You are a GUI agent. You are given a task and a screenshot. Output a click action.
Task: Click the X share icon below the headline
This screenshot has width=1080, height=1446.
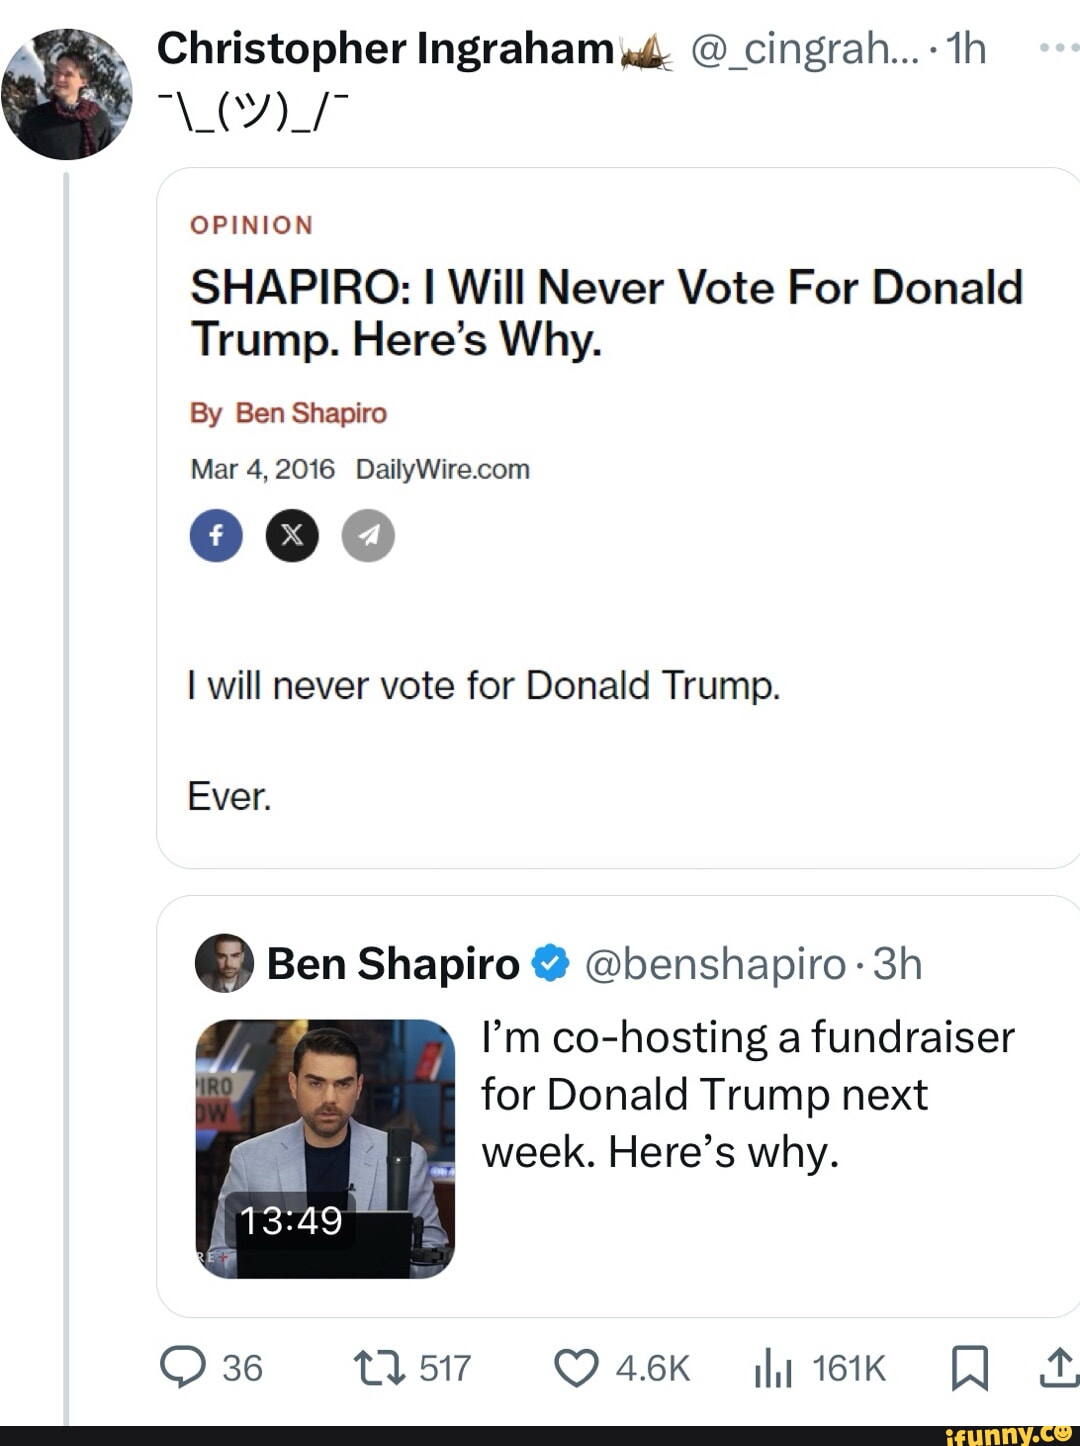pyautogui.click(x=292, y=536)
